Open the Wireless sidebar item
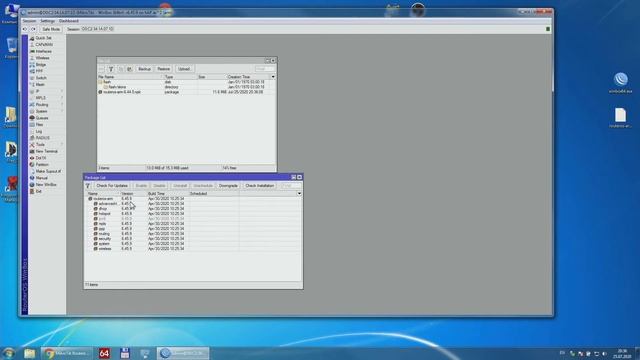640x360 pixels. pyautogui.click(x=42, y=58)
